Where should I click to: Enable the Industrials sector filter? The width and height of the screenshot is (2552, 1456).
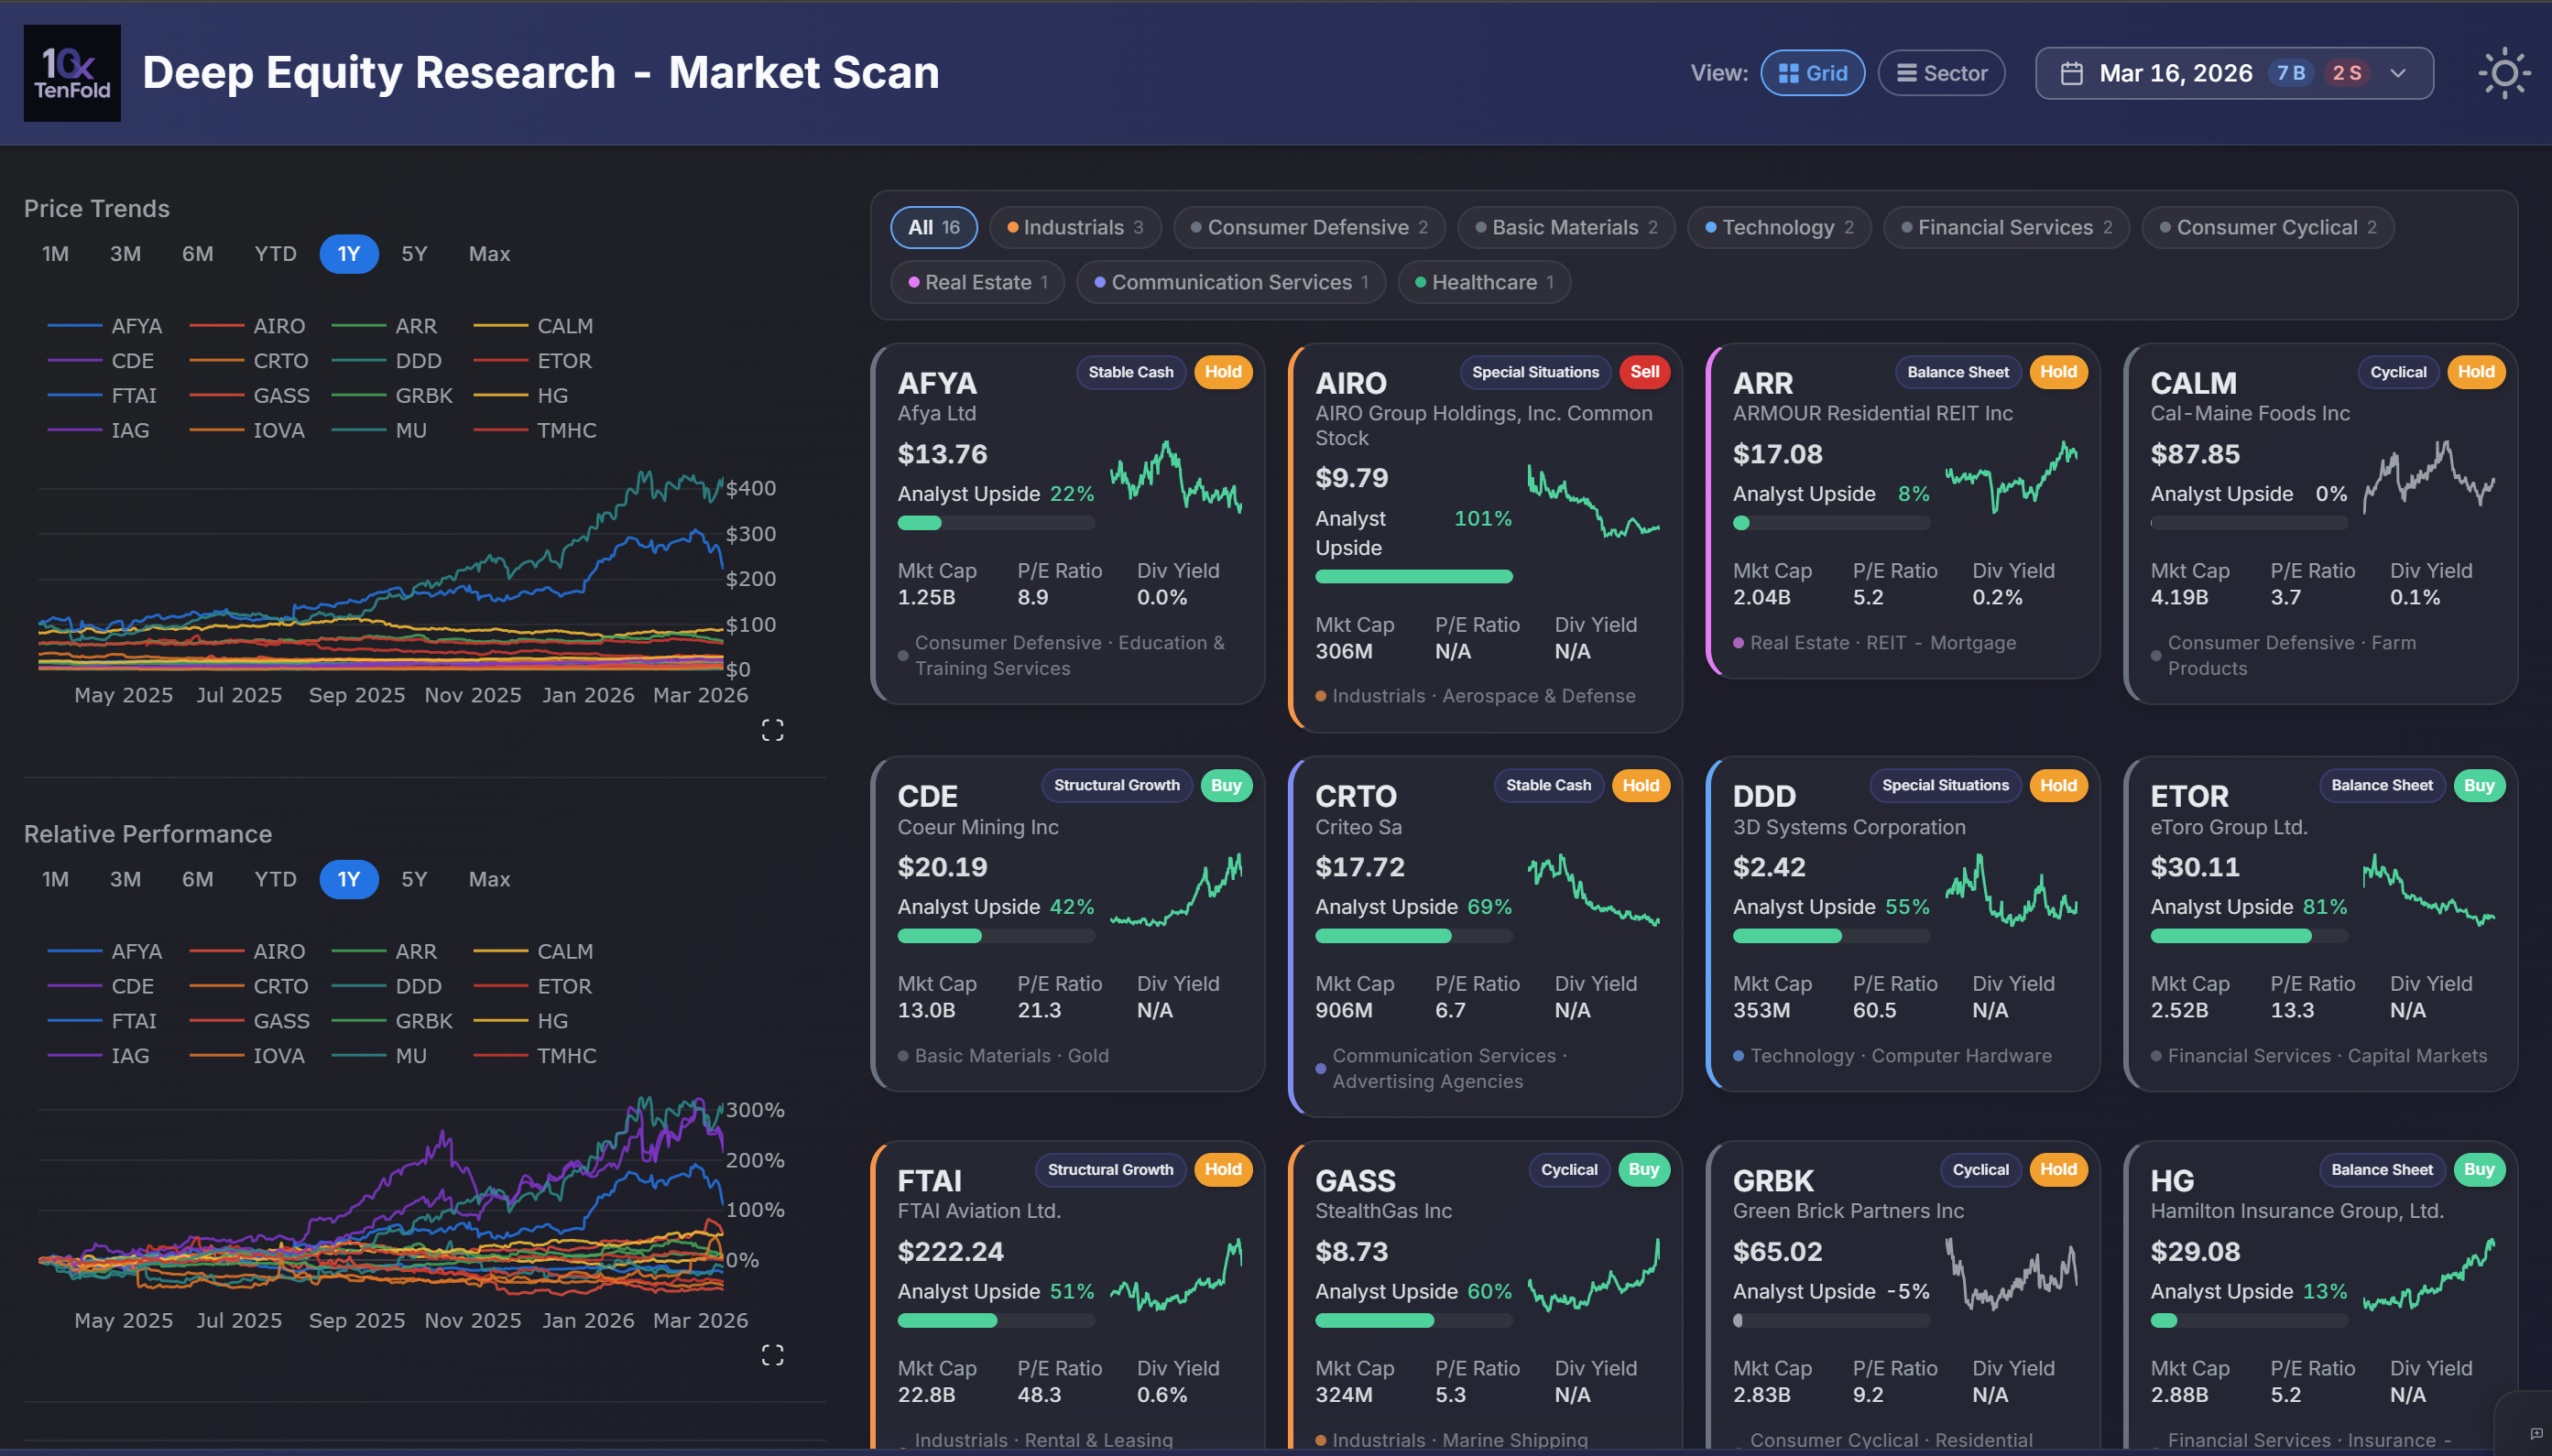tap(1073, 227)
